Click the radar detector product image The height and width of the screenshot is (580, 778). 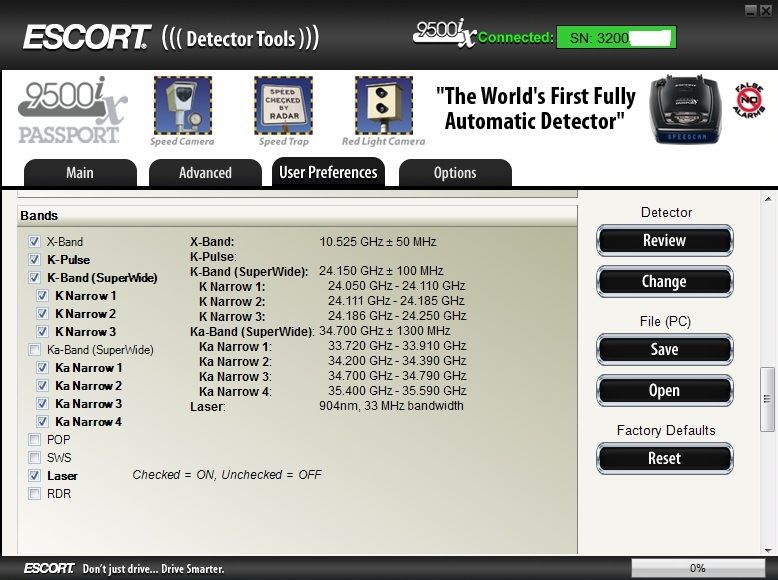pyautogui.click(x=685, y=108)
